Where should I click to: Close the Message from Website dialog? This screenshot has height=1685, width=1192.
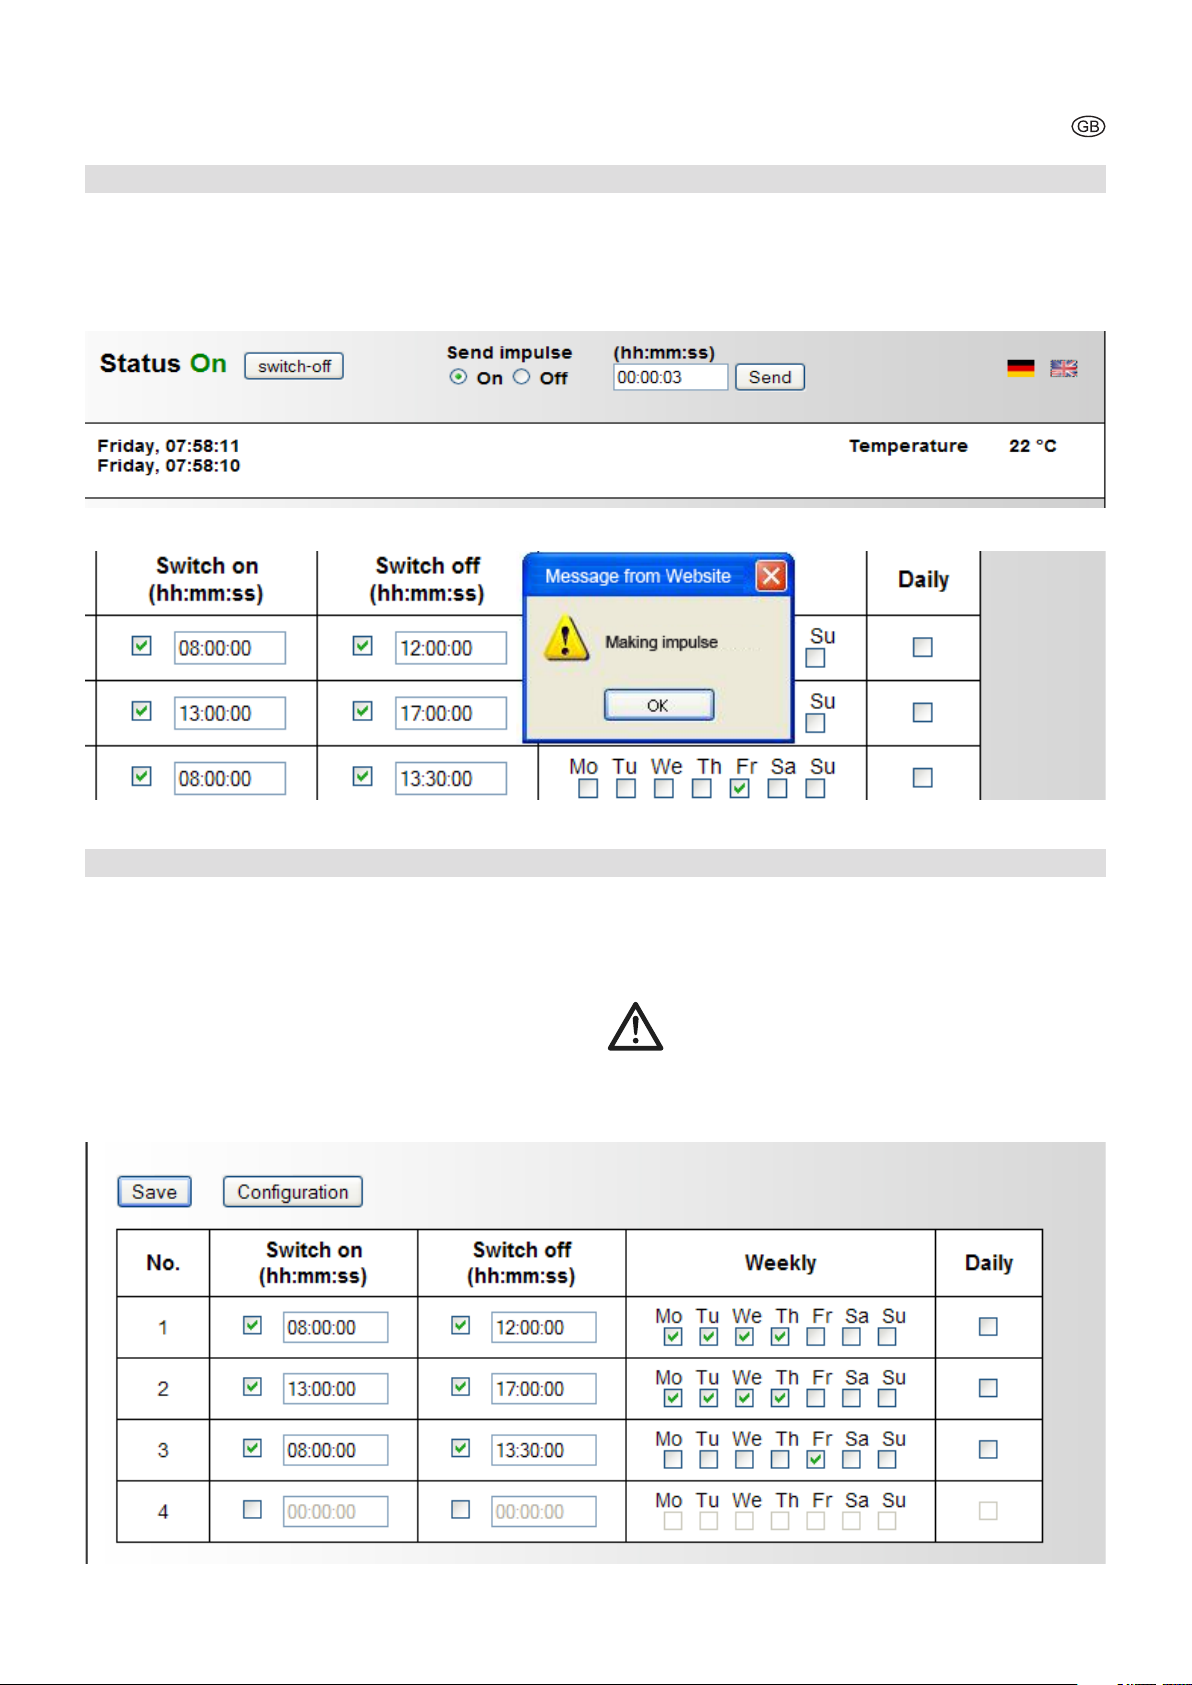(771, 576)
